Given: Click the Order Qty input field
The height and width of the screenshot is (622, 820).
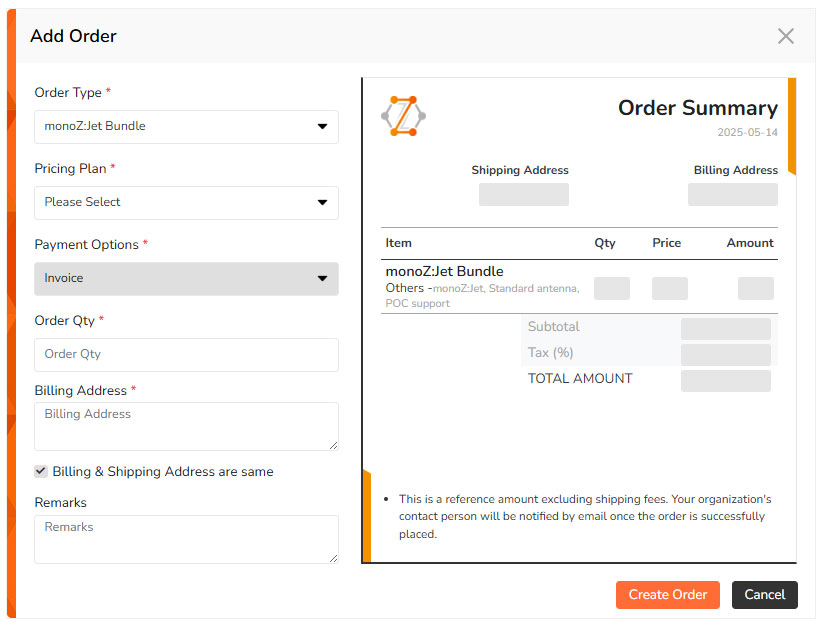Looking at the screenshot, I should pos(186,354).
